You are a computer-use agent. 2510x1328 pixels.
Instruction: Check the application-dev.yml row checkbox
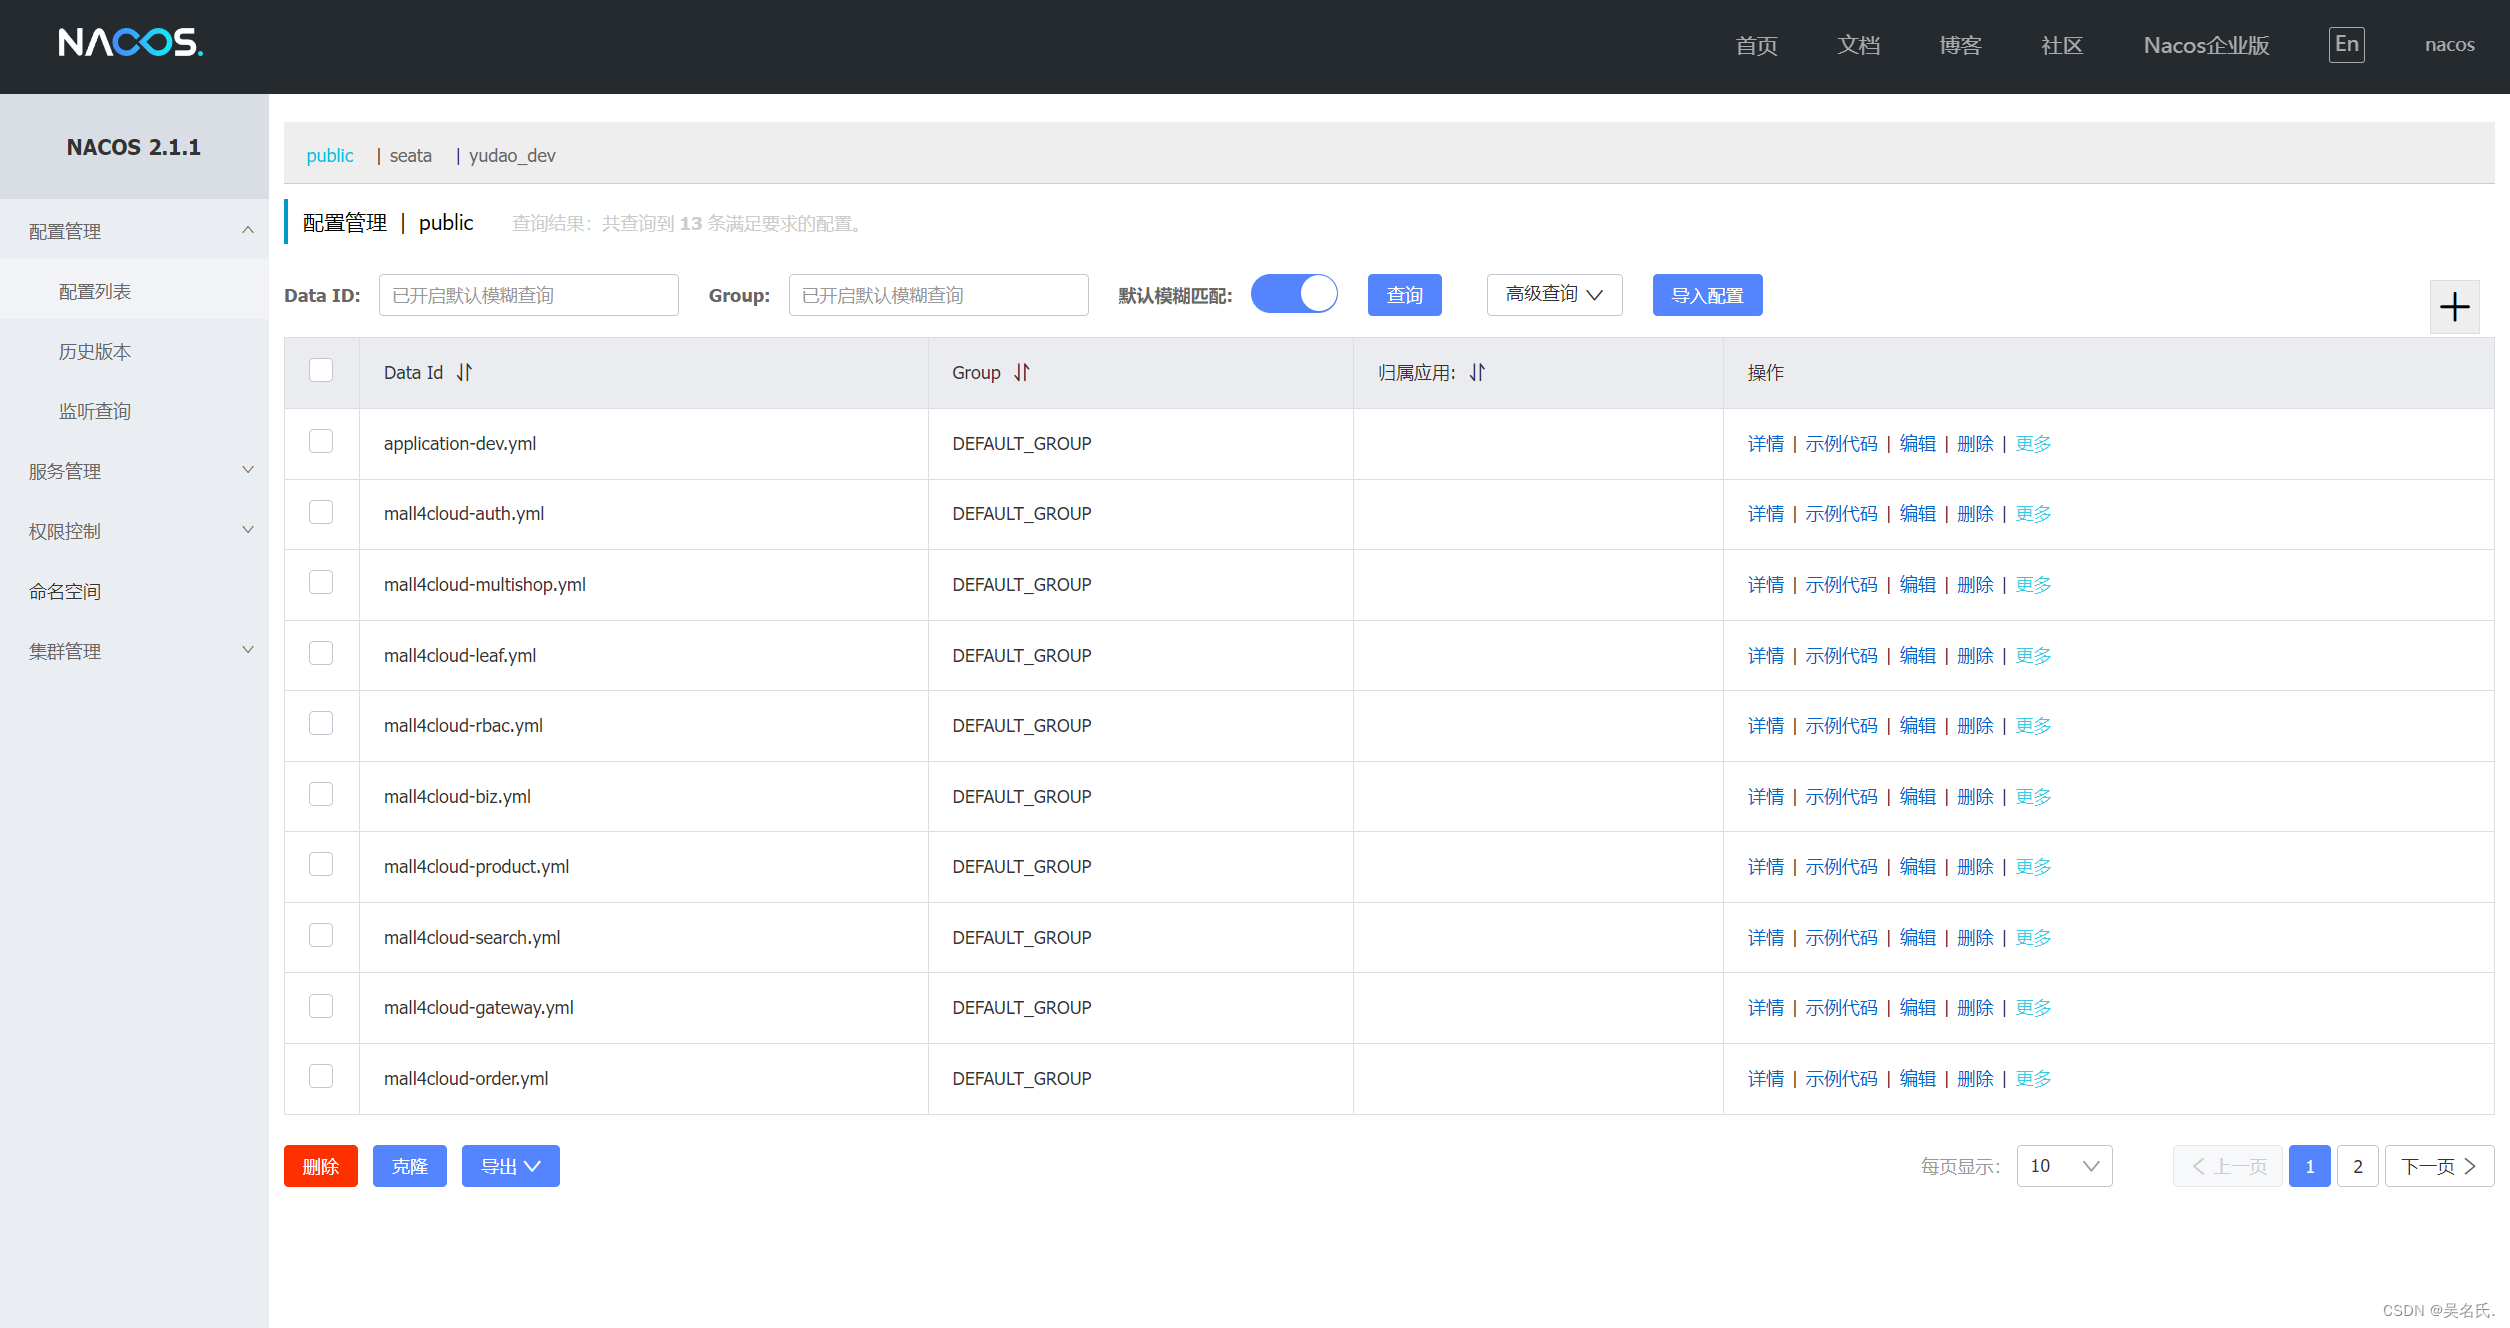point(321,441)
